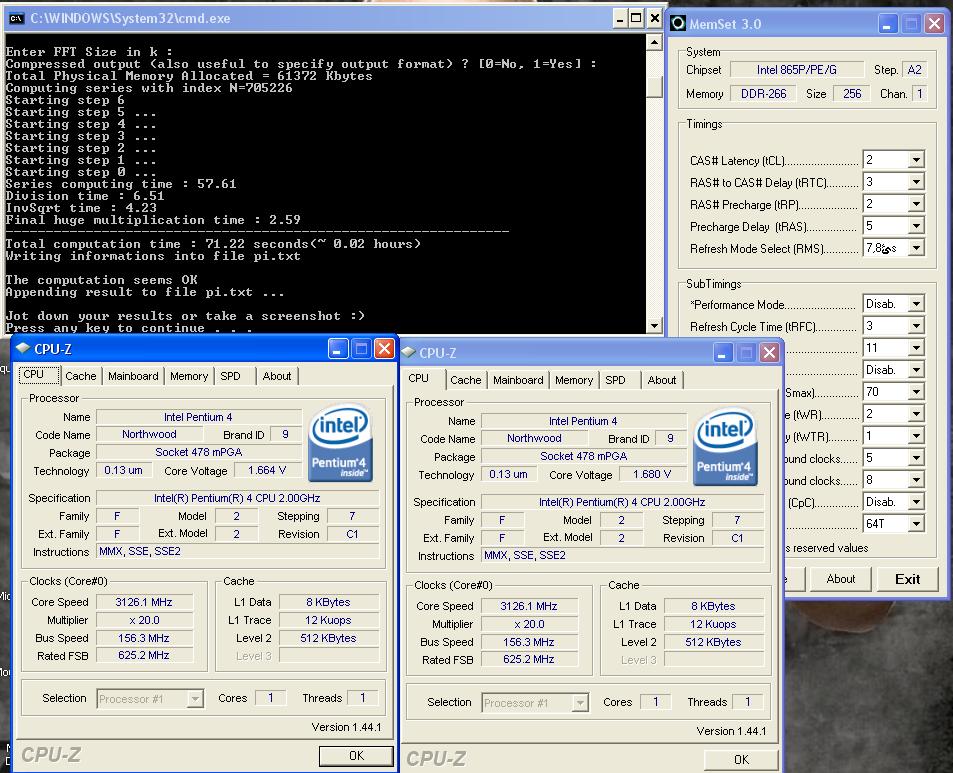
Task: Click Core Voltage 1.680 V in right CPU-Z
Action: [x=652, y=475]
